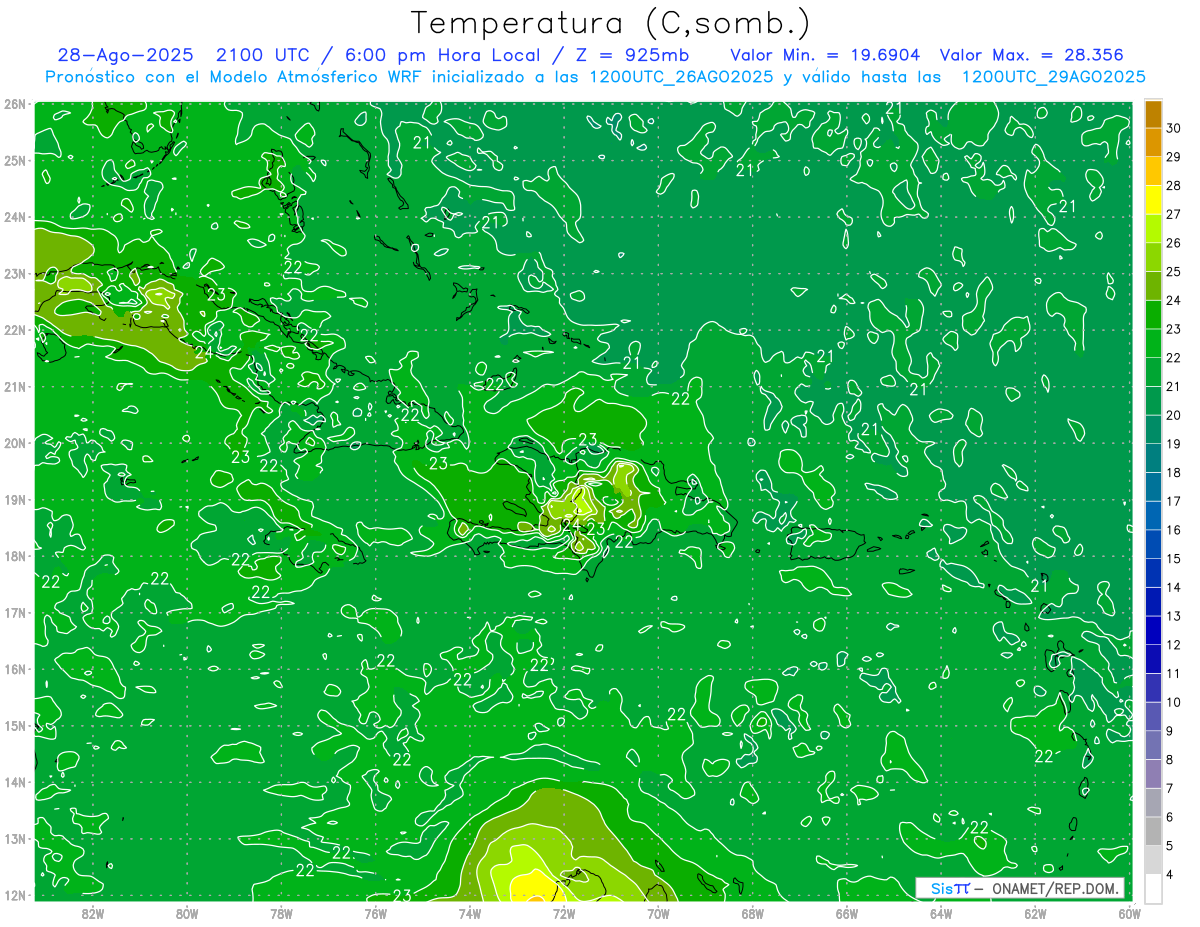Click the '1200UTC_26AGO2025' initialization timestamp
The width and height of the screenshot is (1200, 927).
[x=682, y=77]
